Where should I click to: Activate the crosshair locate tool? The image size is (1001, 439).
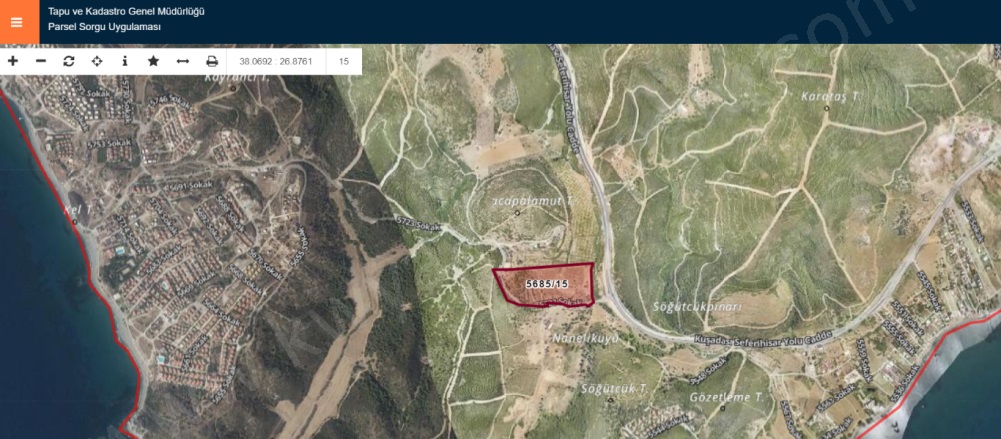click(x=97, y=61)
